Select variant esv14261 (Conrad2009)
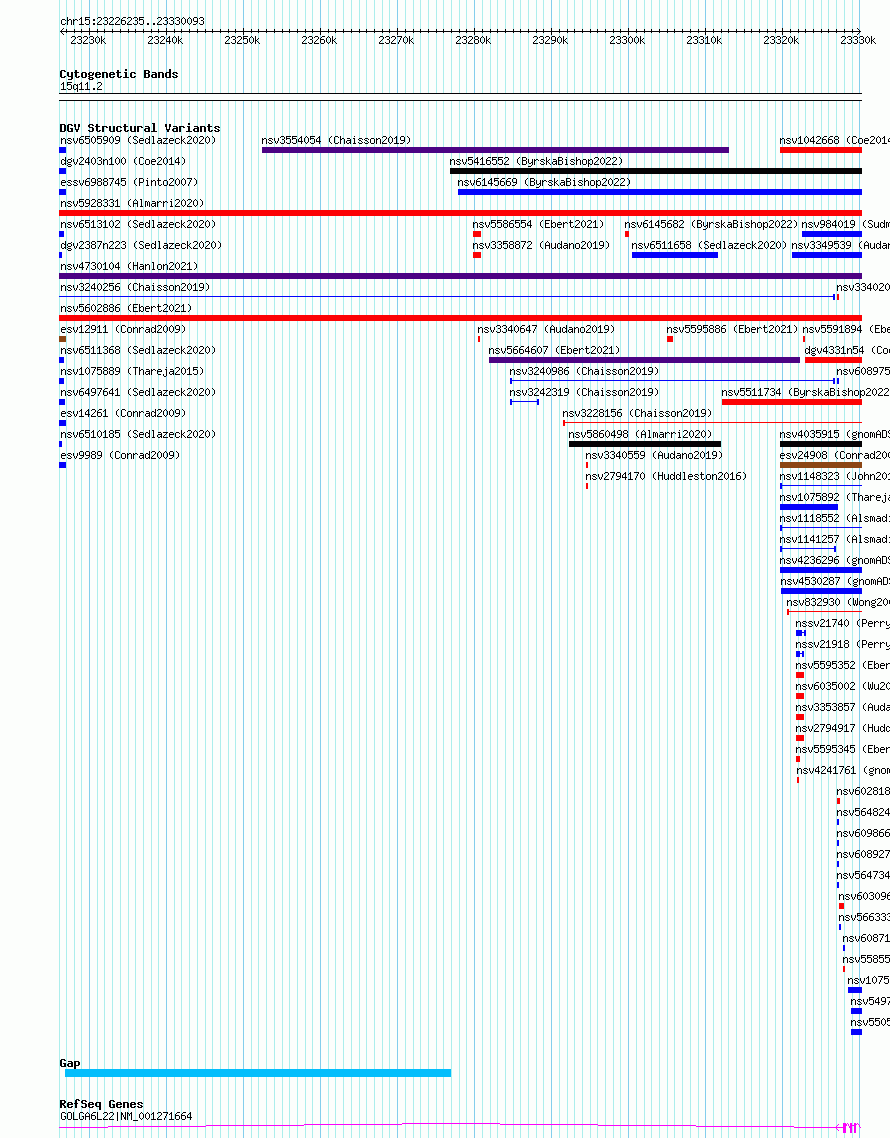This screenshot has width=890, height=1138. pyautogui.click(x=123, y=414)
